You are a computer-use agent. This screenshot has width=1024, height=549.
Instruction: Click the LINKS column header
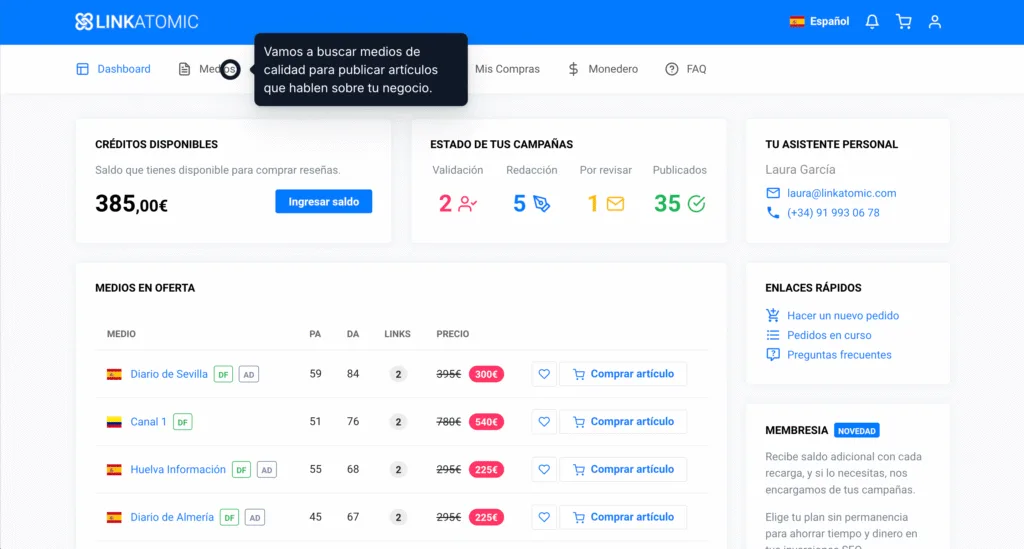[x=397, y=334]
